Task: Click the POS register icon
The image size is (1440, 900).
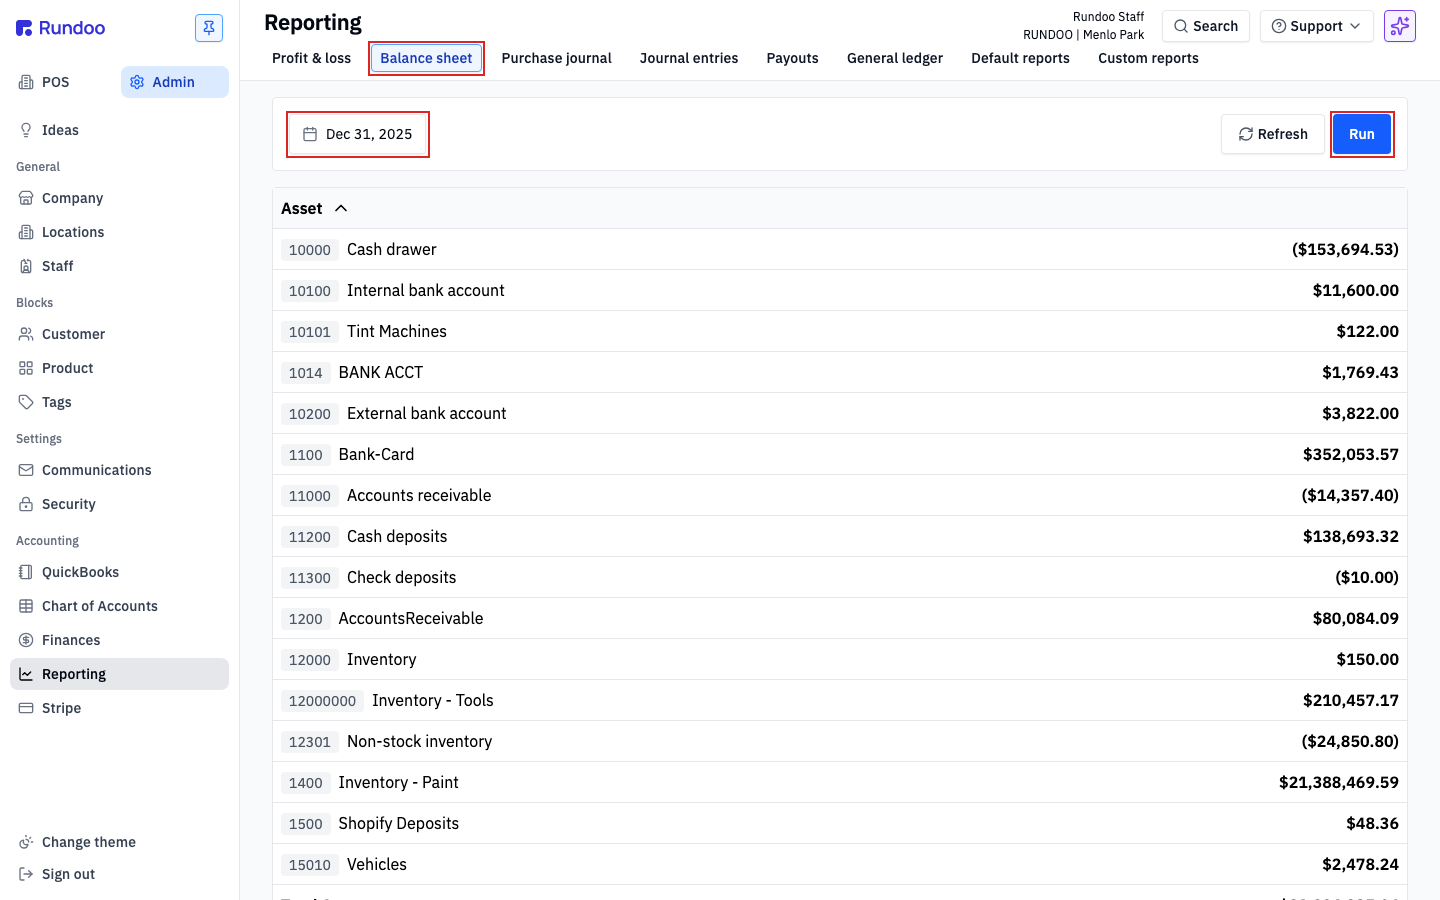Action: [26, 82]
